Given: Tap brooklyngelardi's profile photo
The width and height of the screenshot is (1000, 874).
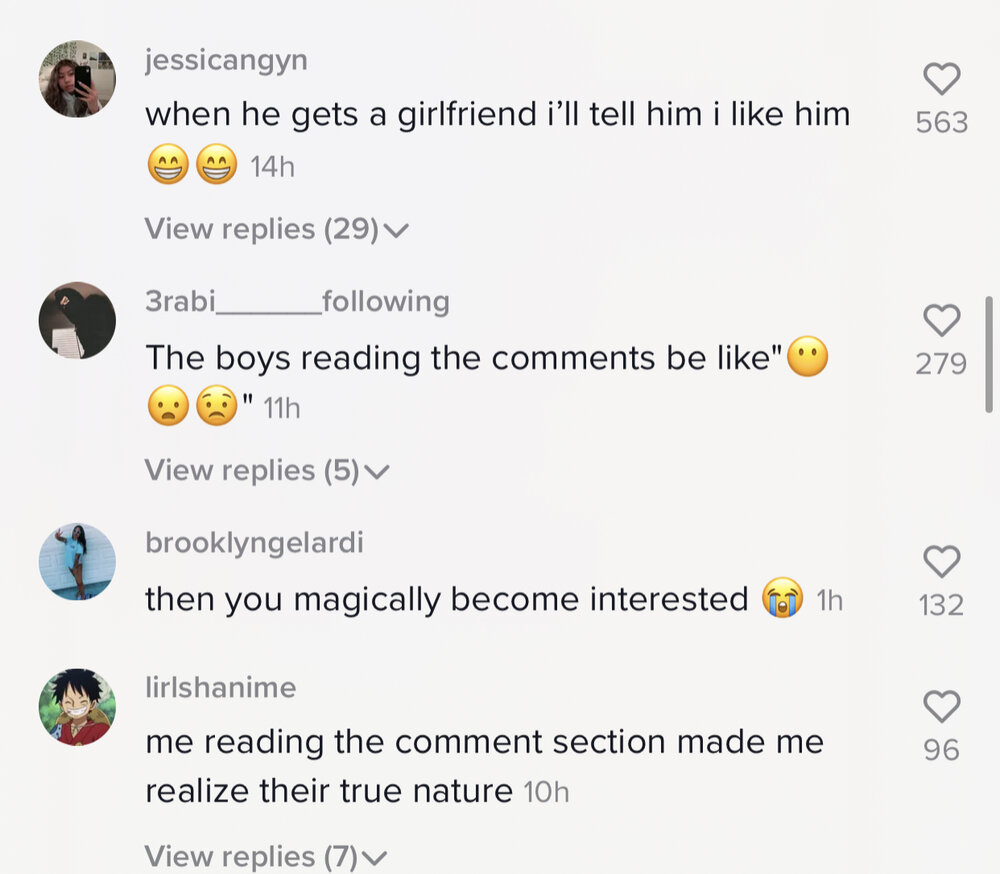Looking at the screenshot, I should [77, 562].
